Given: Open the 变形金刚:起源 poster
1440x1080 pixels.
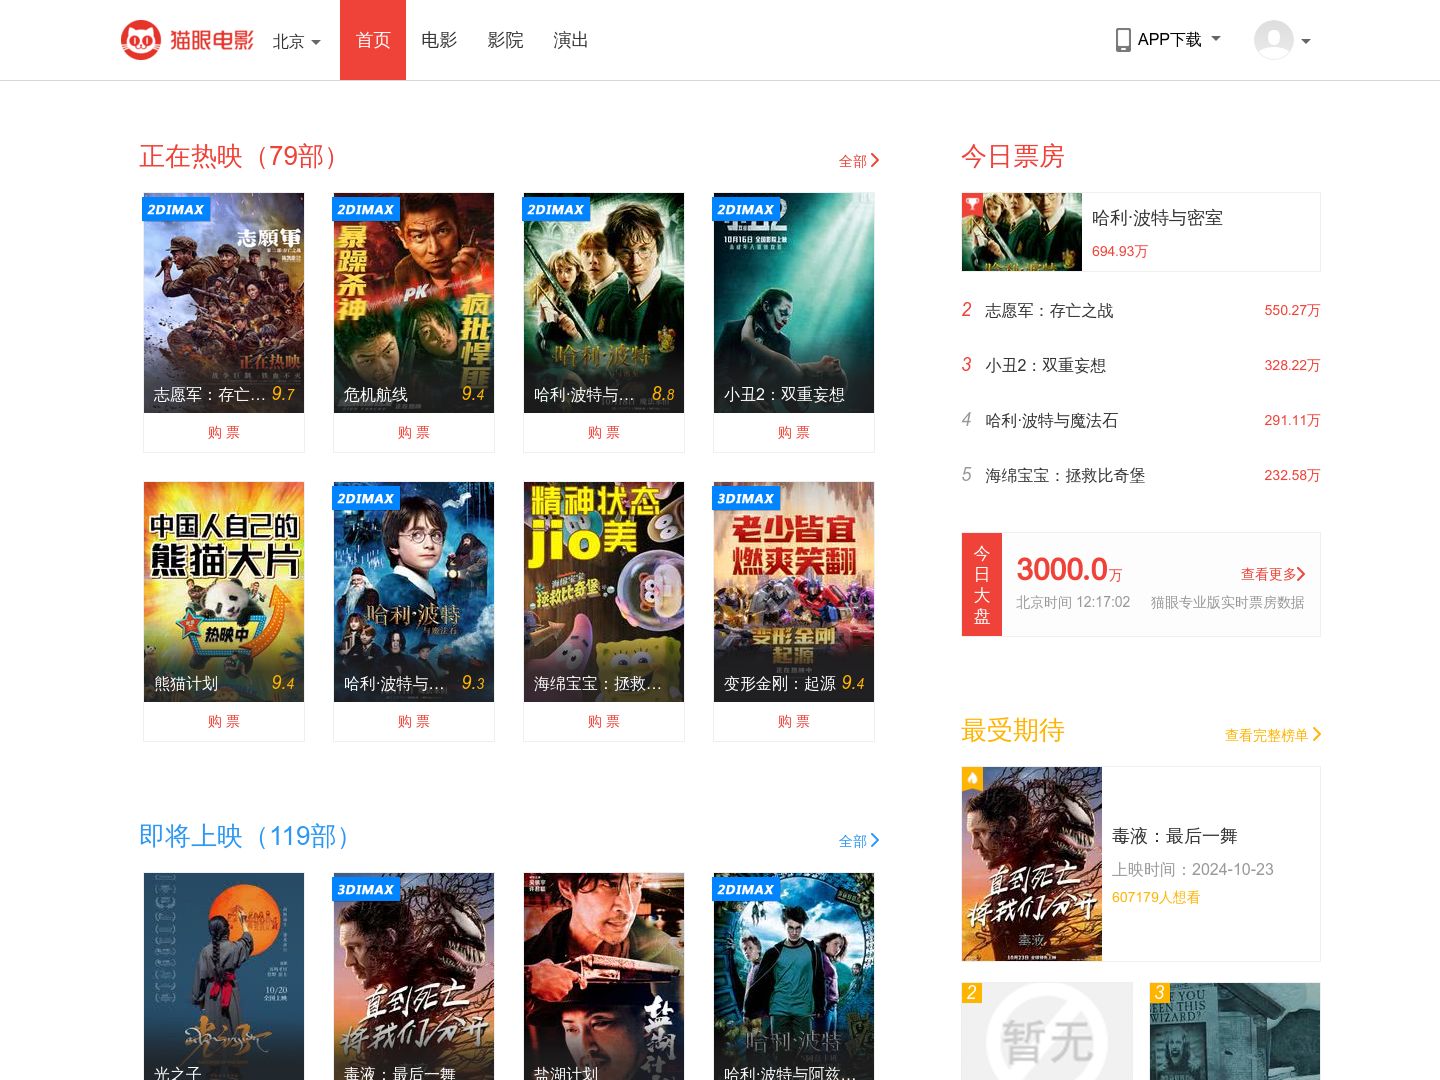Looking at the screenshot, I should 794,592.
